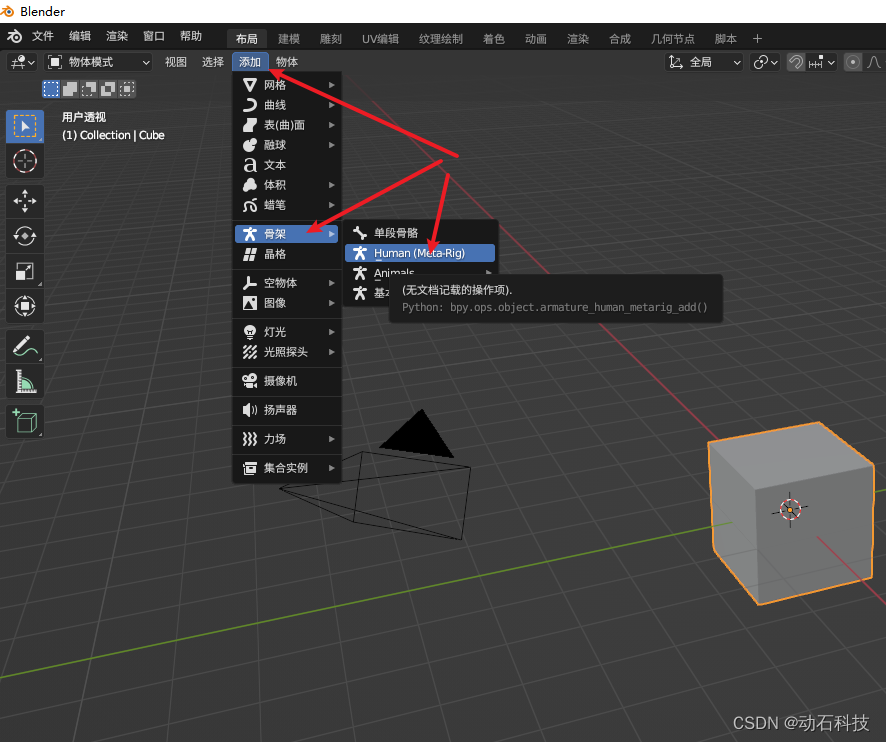
Task: Add a new workspace with plus
Action: coord(758,39)
